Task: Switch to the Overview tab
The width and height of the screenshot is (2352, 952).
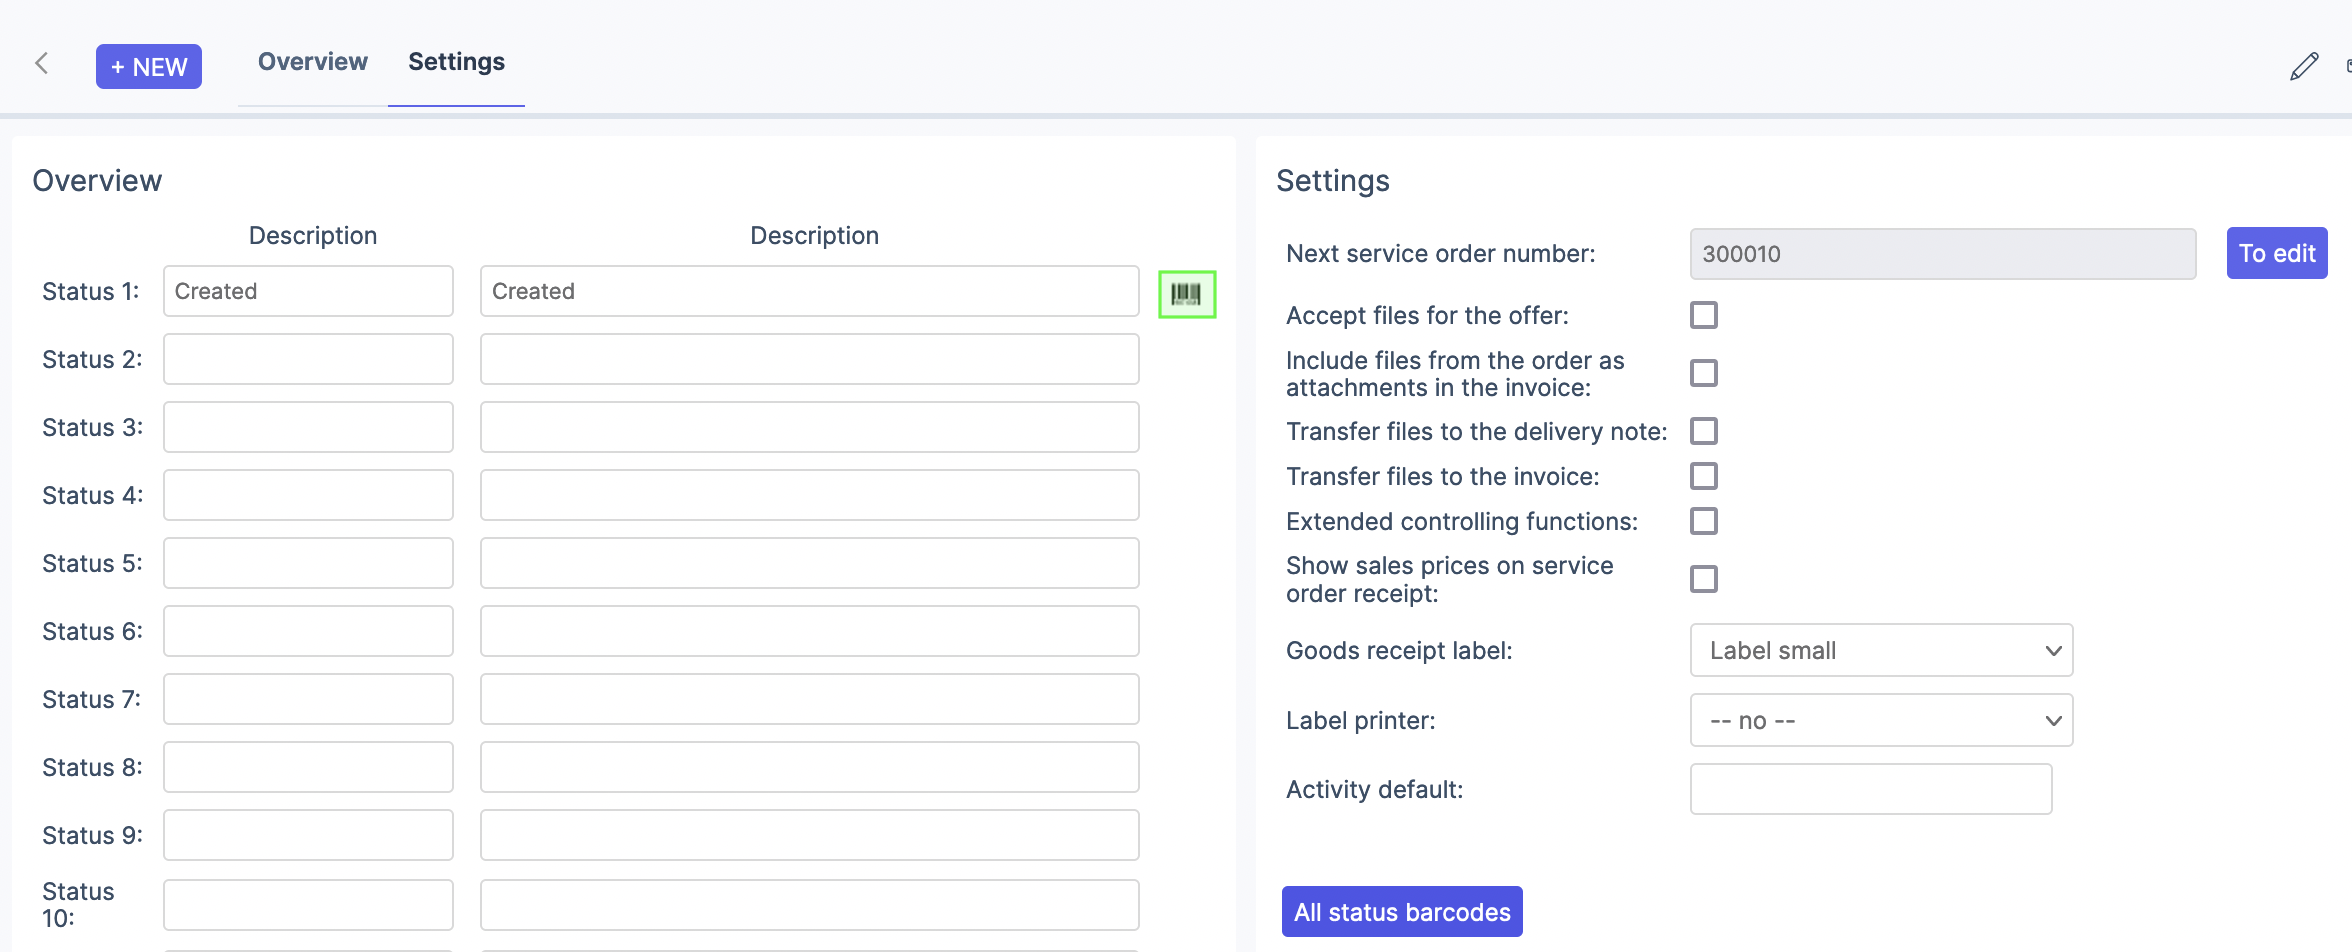Action: click(312, 62)
